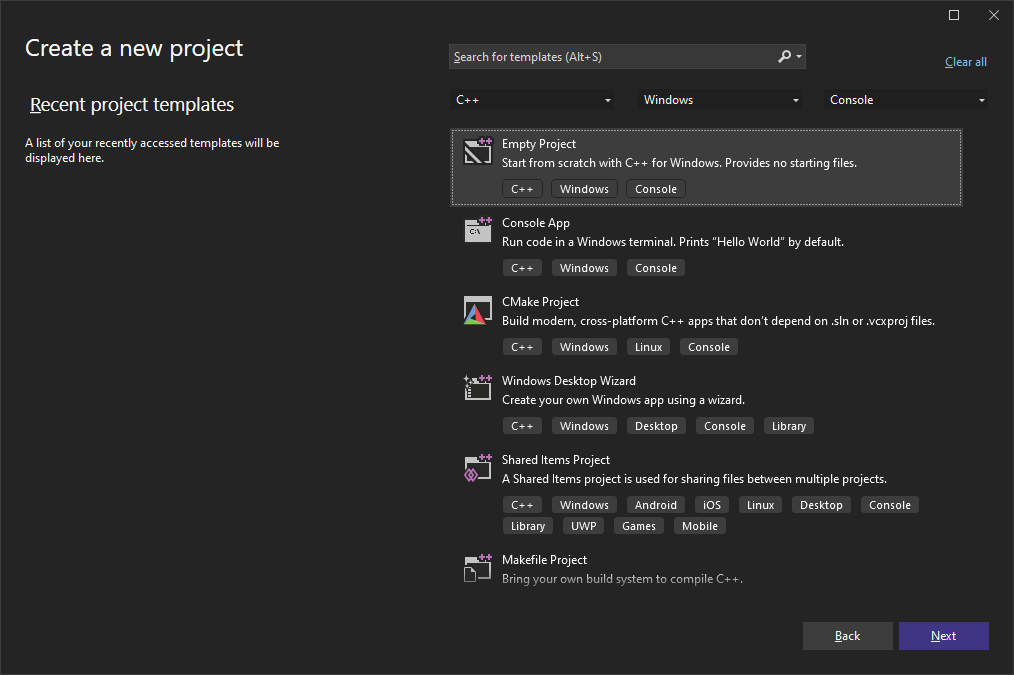Click the Console tag under CMake Project

pyautogui.click(x=709, y=347)
